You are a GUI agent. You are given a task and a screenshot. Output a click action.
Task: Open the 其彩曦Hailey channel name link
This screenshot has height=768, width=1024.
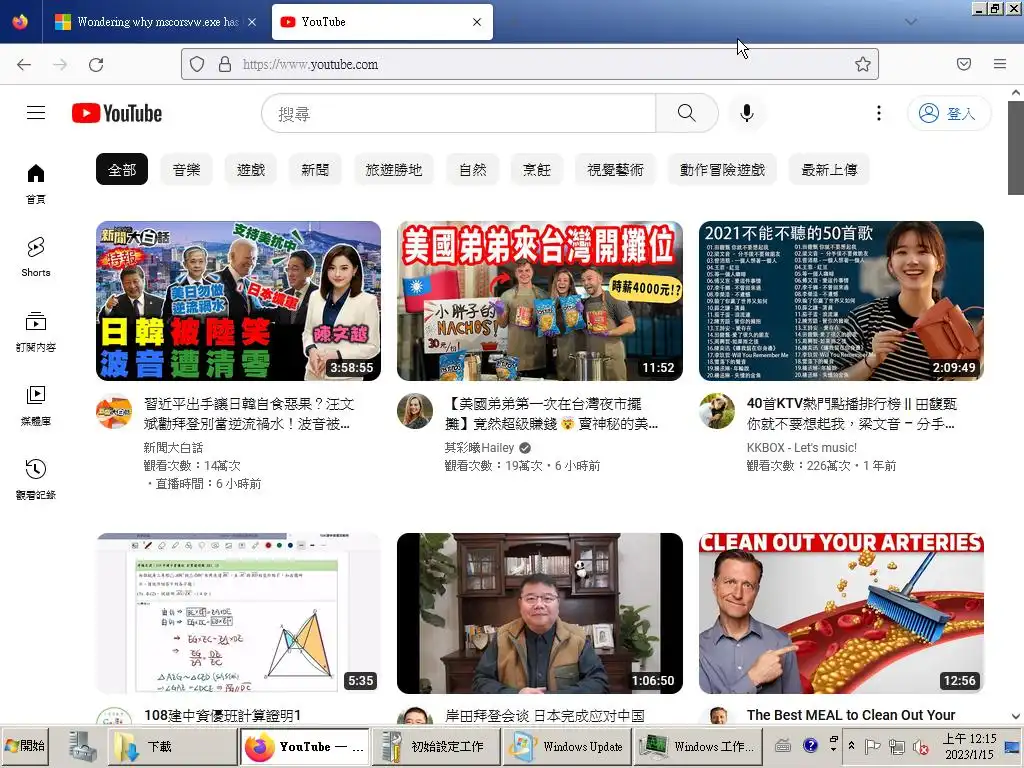479,447
